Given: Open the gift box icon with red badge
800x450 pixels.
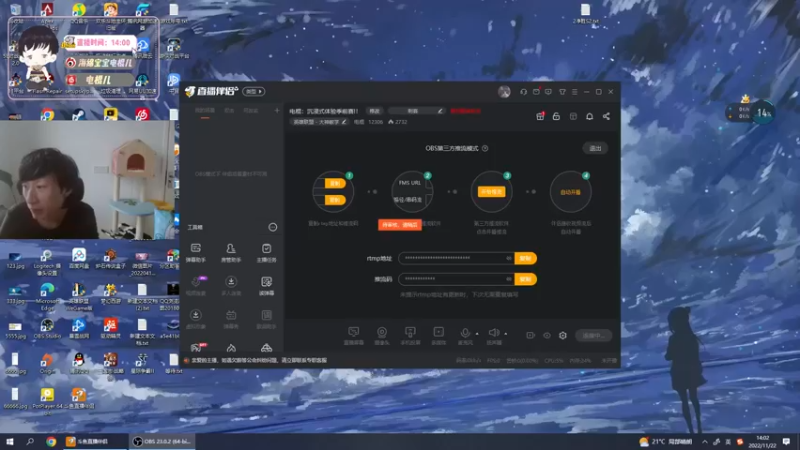Looking at the screenshot, I should [540, 116].
